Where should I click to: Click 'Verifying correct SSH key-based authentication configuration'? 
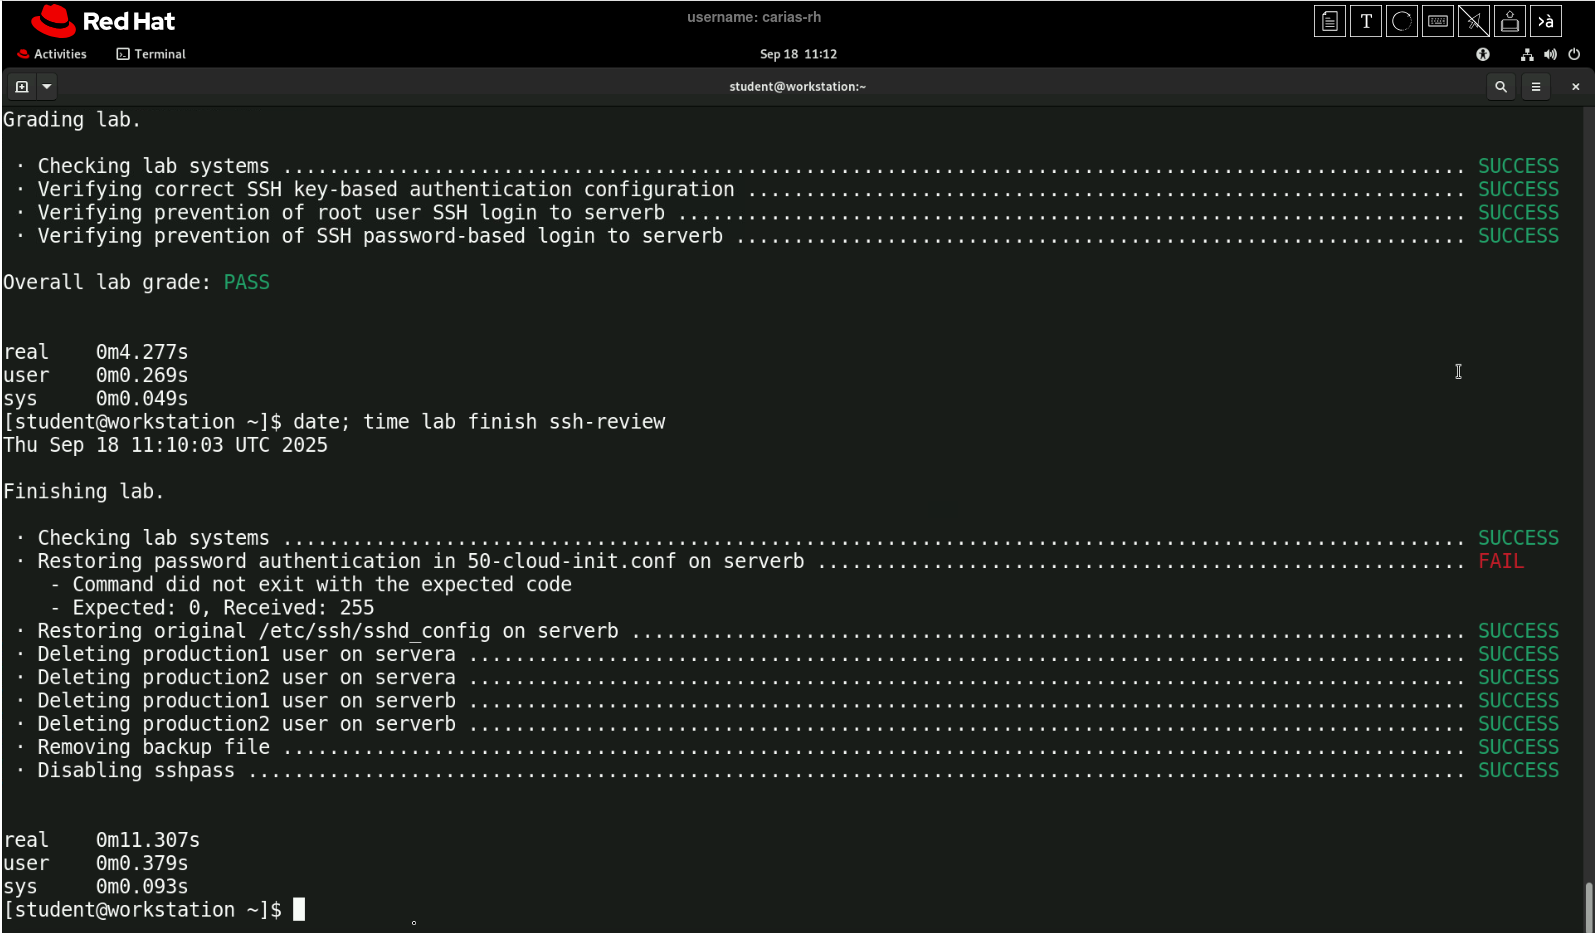386,190
